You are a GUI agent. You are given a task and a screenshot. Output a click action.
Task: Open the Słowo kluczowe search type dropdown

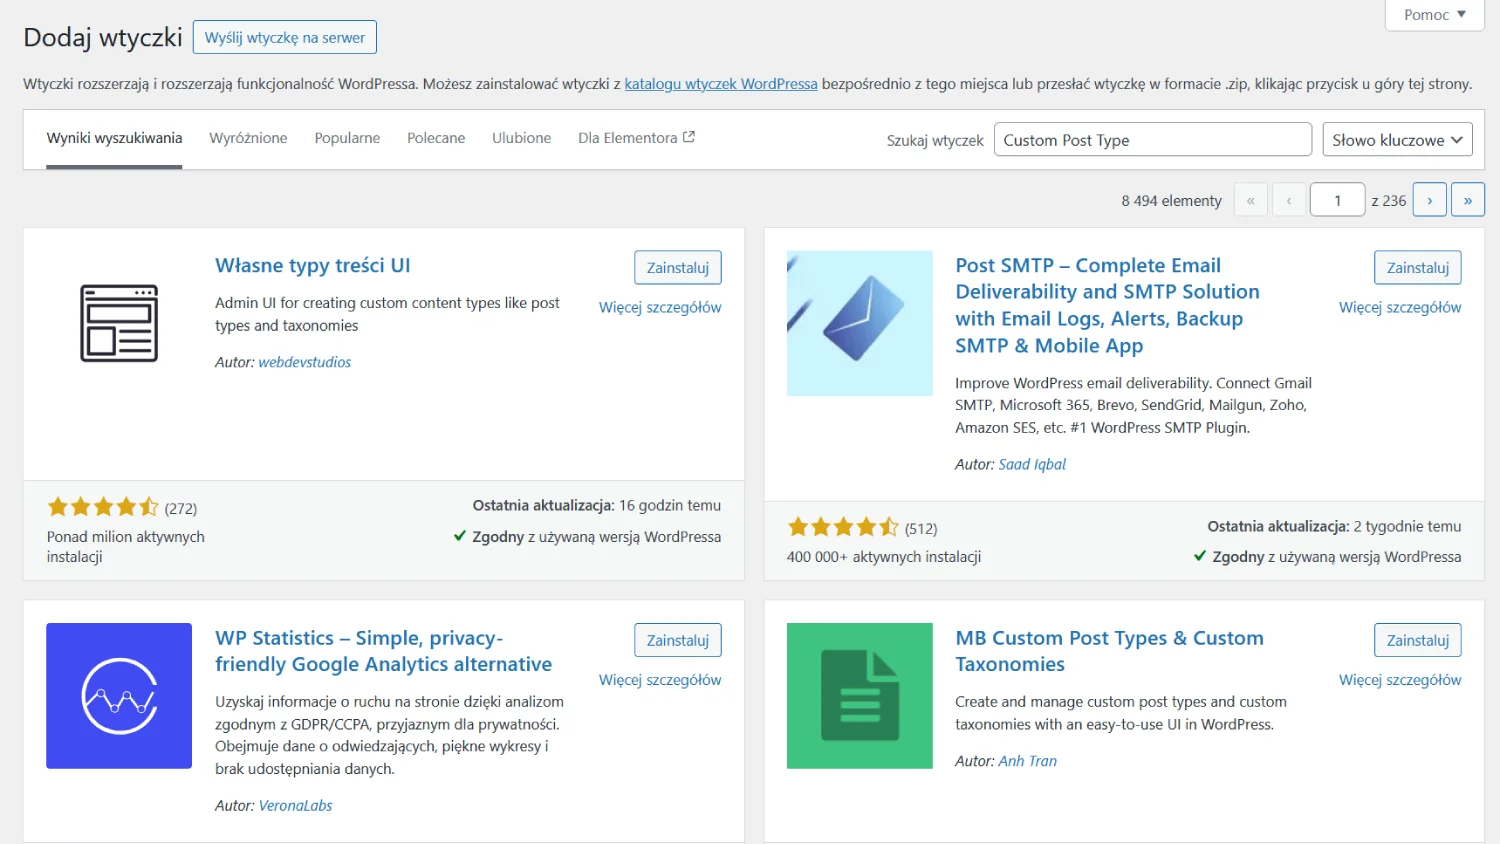click(x=1397, y=140)
